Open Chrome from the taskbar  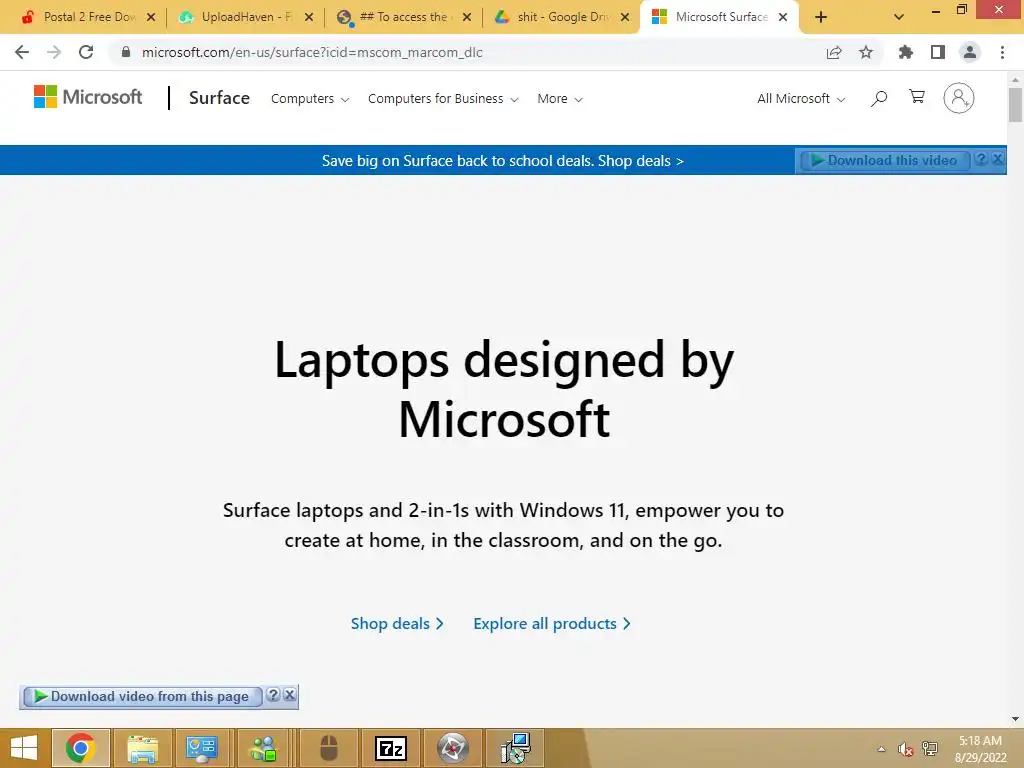pyautogui.click(x=80, y=748)
